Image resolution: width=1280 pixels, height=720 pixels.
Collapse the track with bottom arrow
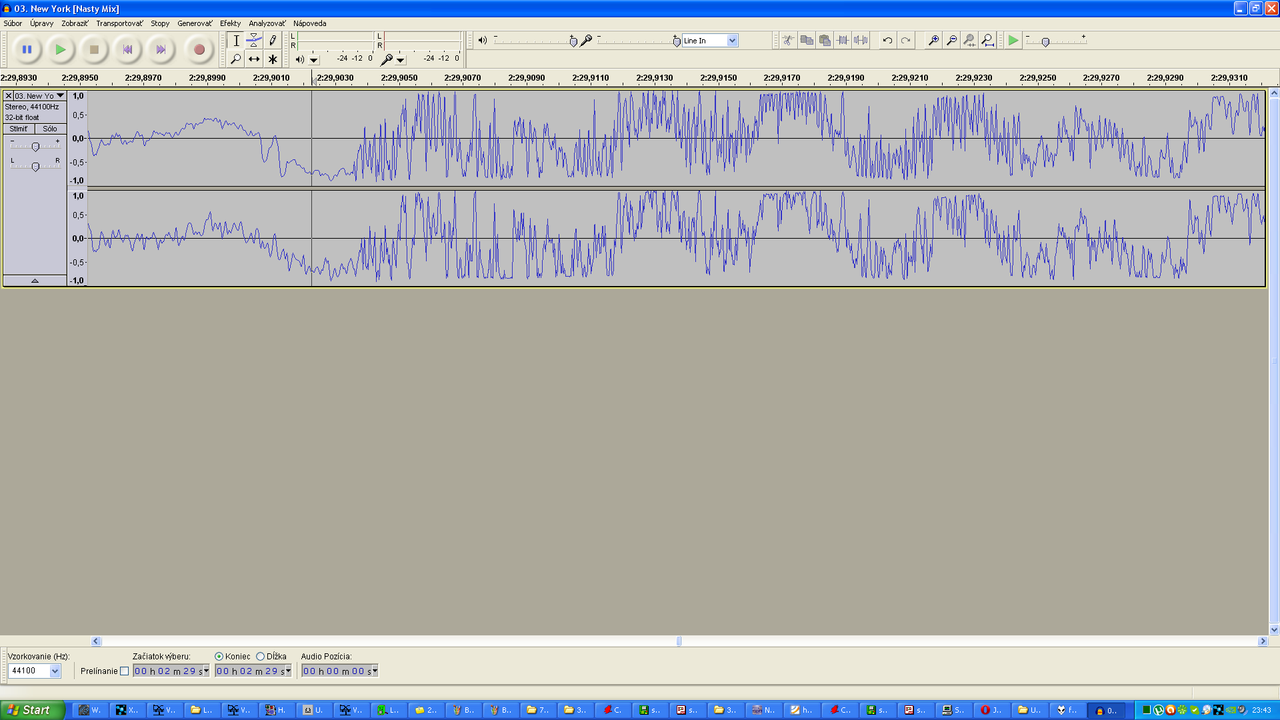coord(35,281)
